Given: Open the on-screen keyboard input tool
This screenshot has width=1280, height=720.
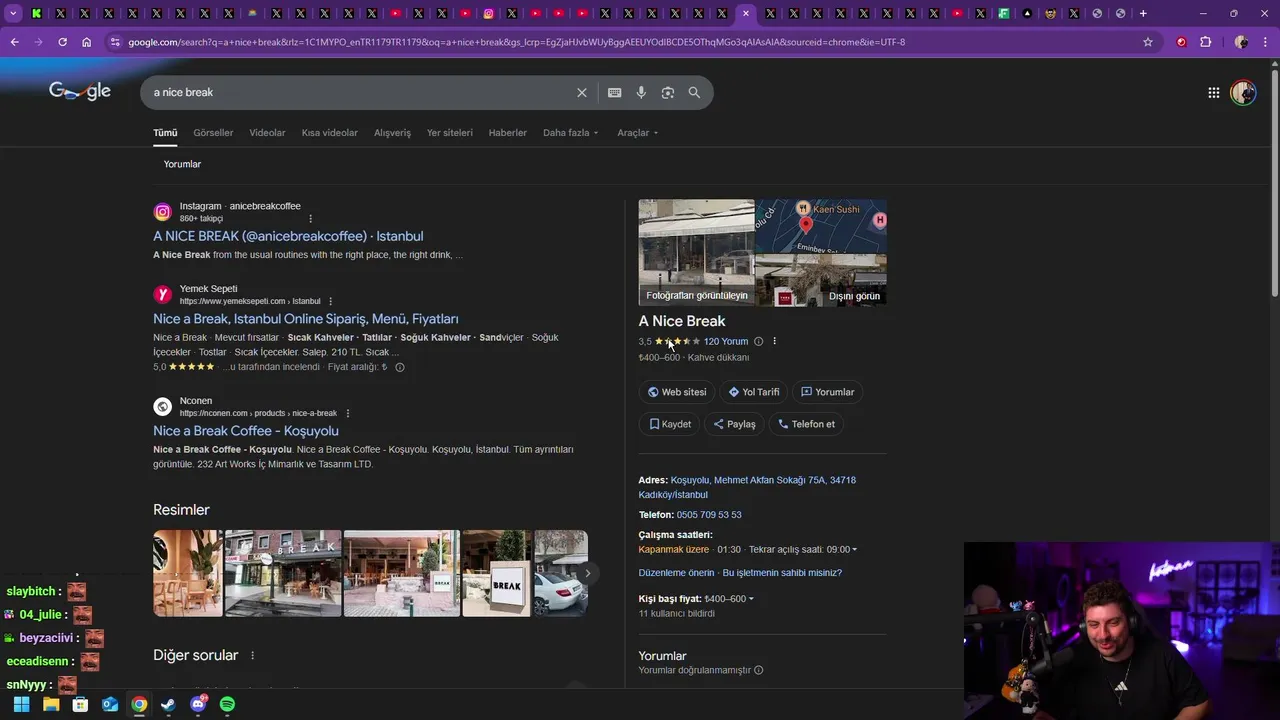Looking at the screenshot, I should [x=614, y=92].
